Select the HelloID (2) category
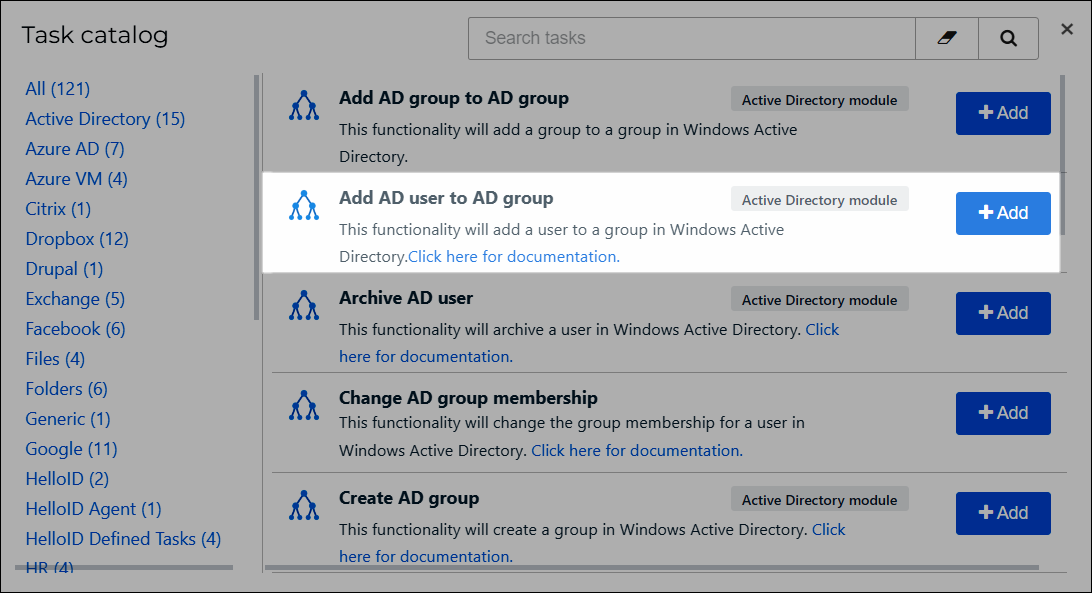1092x593 pixels. pos(68,479)
